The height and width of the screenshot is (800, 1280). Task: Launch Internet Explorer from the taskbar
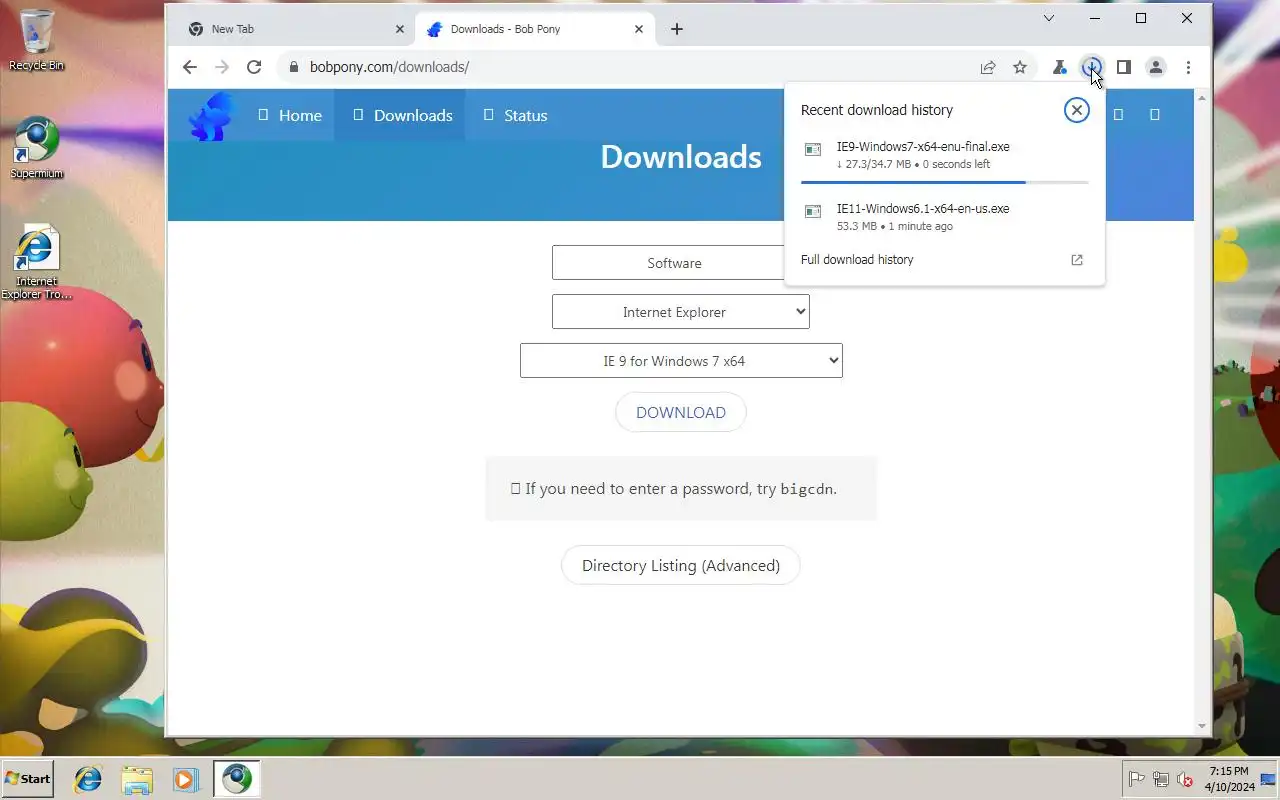[88, 779]
